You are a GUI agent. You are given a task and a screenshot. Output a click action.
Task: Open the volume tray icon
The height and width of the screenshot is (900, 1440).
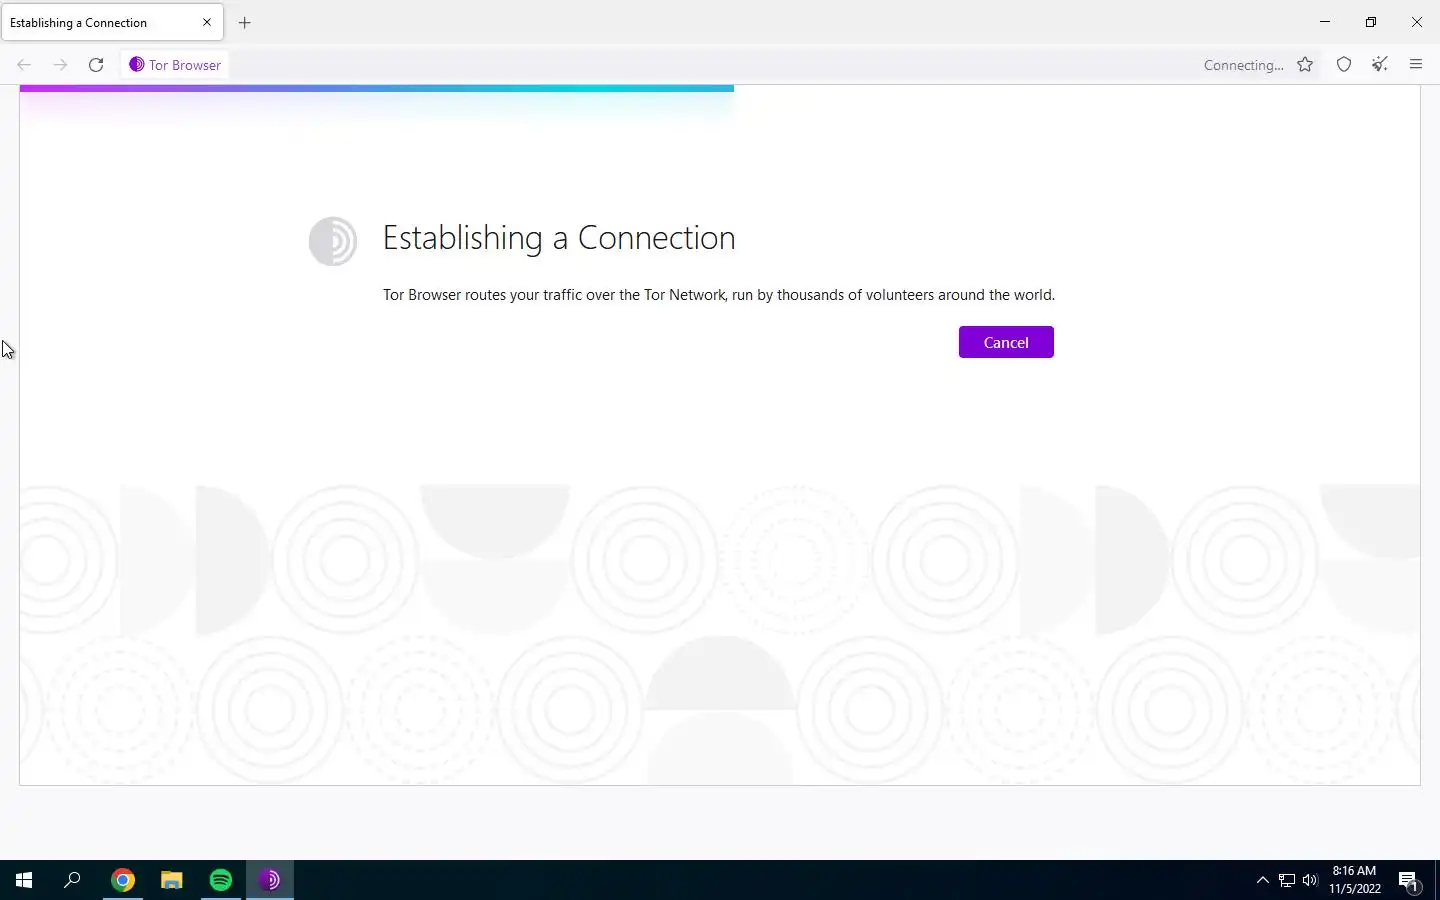[1310, 880]
